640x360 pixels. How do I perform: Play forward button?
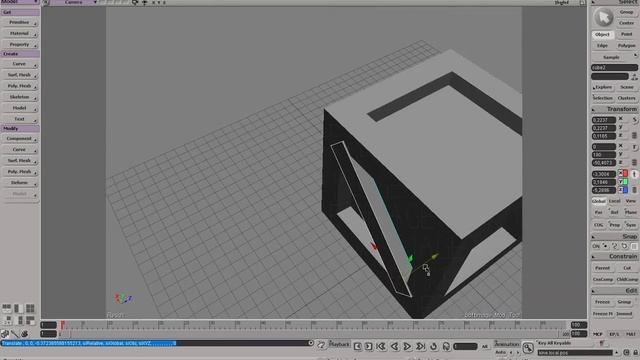point(407,347)
